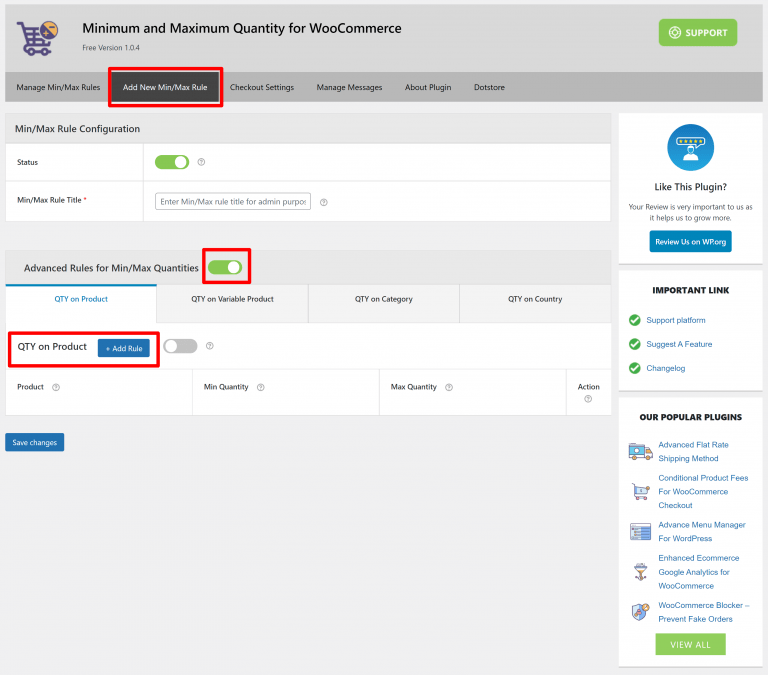Open the QTY on Category tab
768x675 pixels.
(384, 304)
